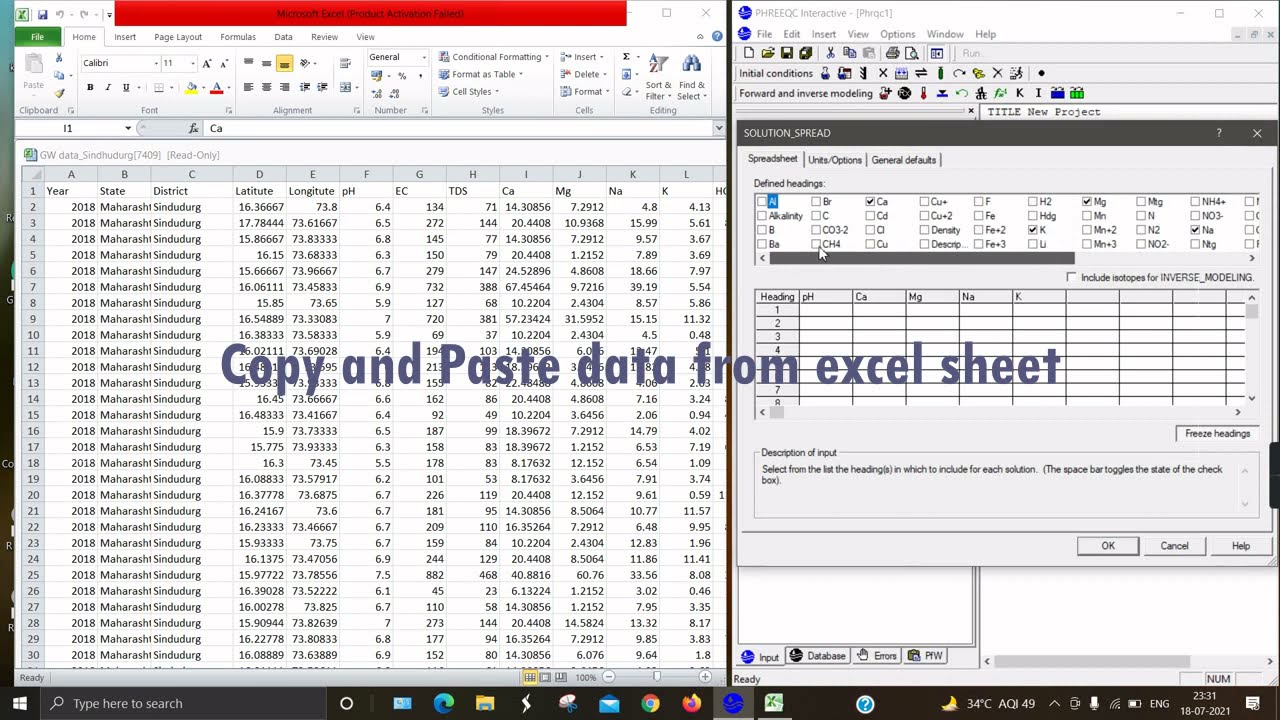
Task: Expand the Excel formula bar
Action: point(718,128)
